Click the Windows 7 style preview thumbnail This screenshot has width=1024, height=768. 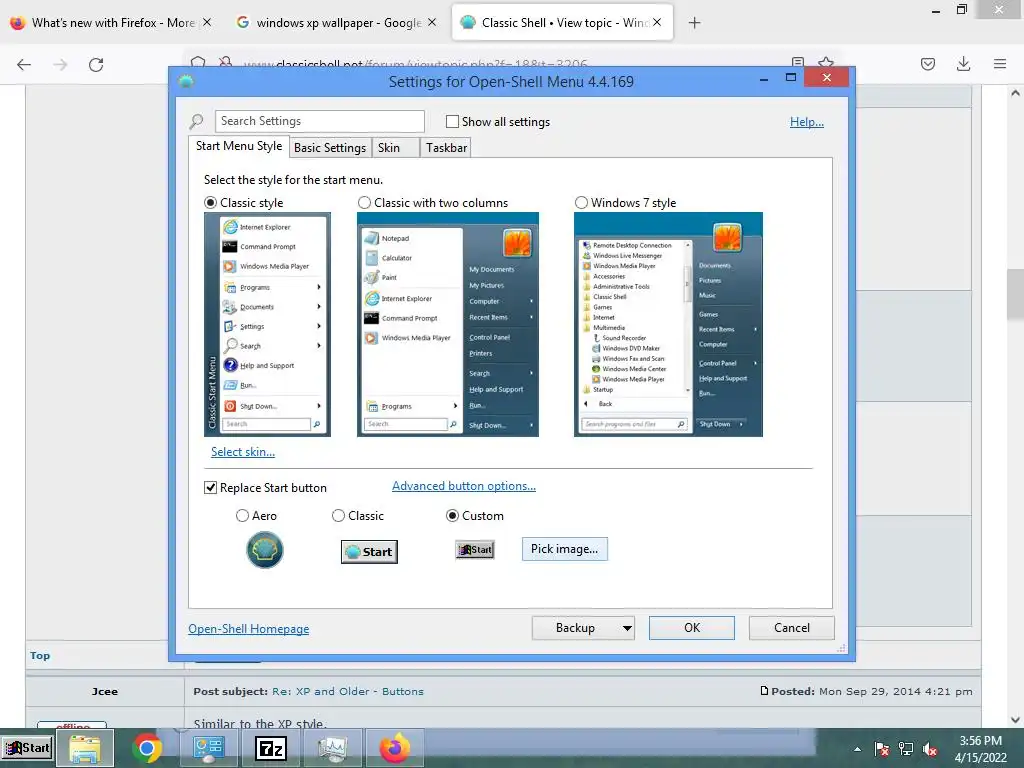pos(668,324)
